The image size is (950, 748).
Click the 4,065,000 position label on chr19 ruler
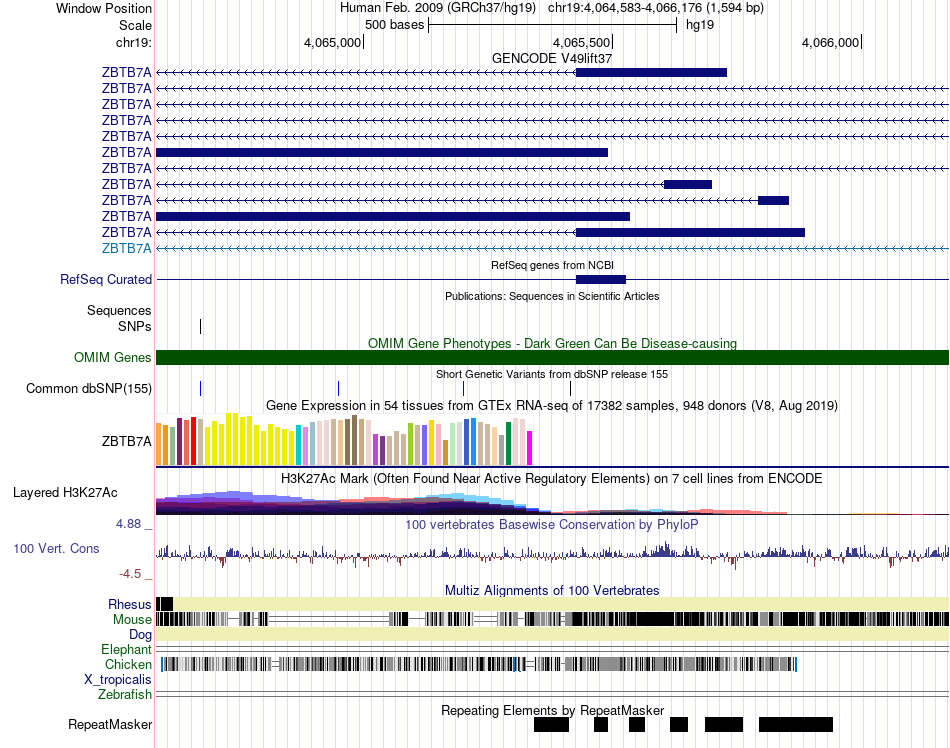point(332,42)
